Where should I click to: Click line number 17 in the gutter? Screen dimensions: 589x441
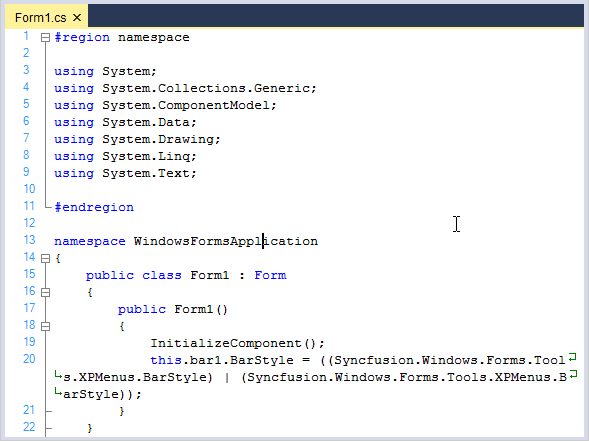(29, 308)
